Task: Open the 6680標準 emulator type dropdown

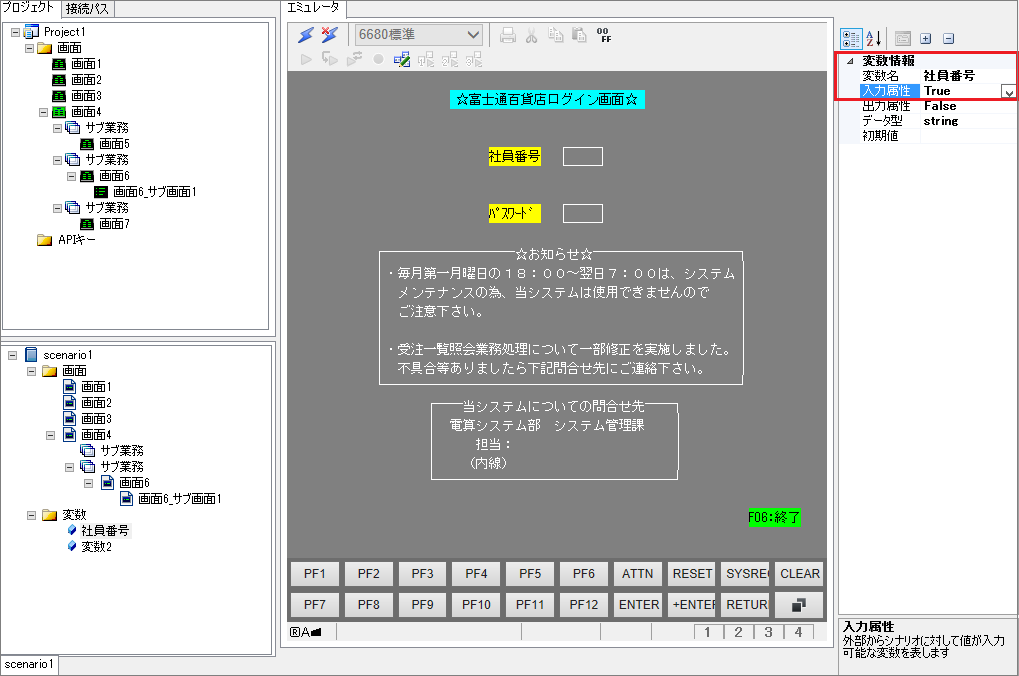Action: (x=473, y=35)
